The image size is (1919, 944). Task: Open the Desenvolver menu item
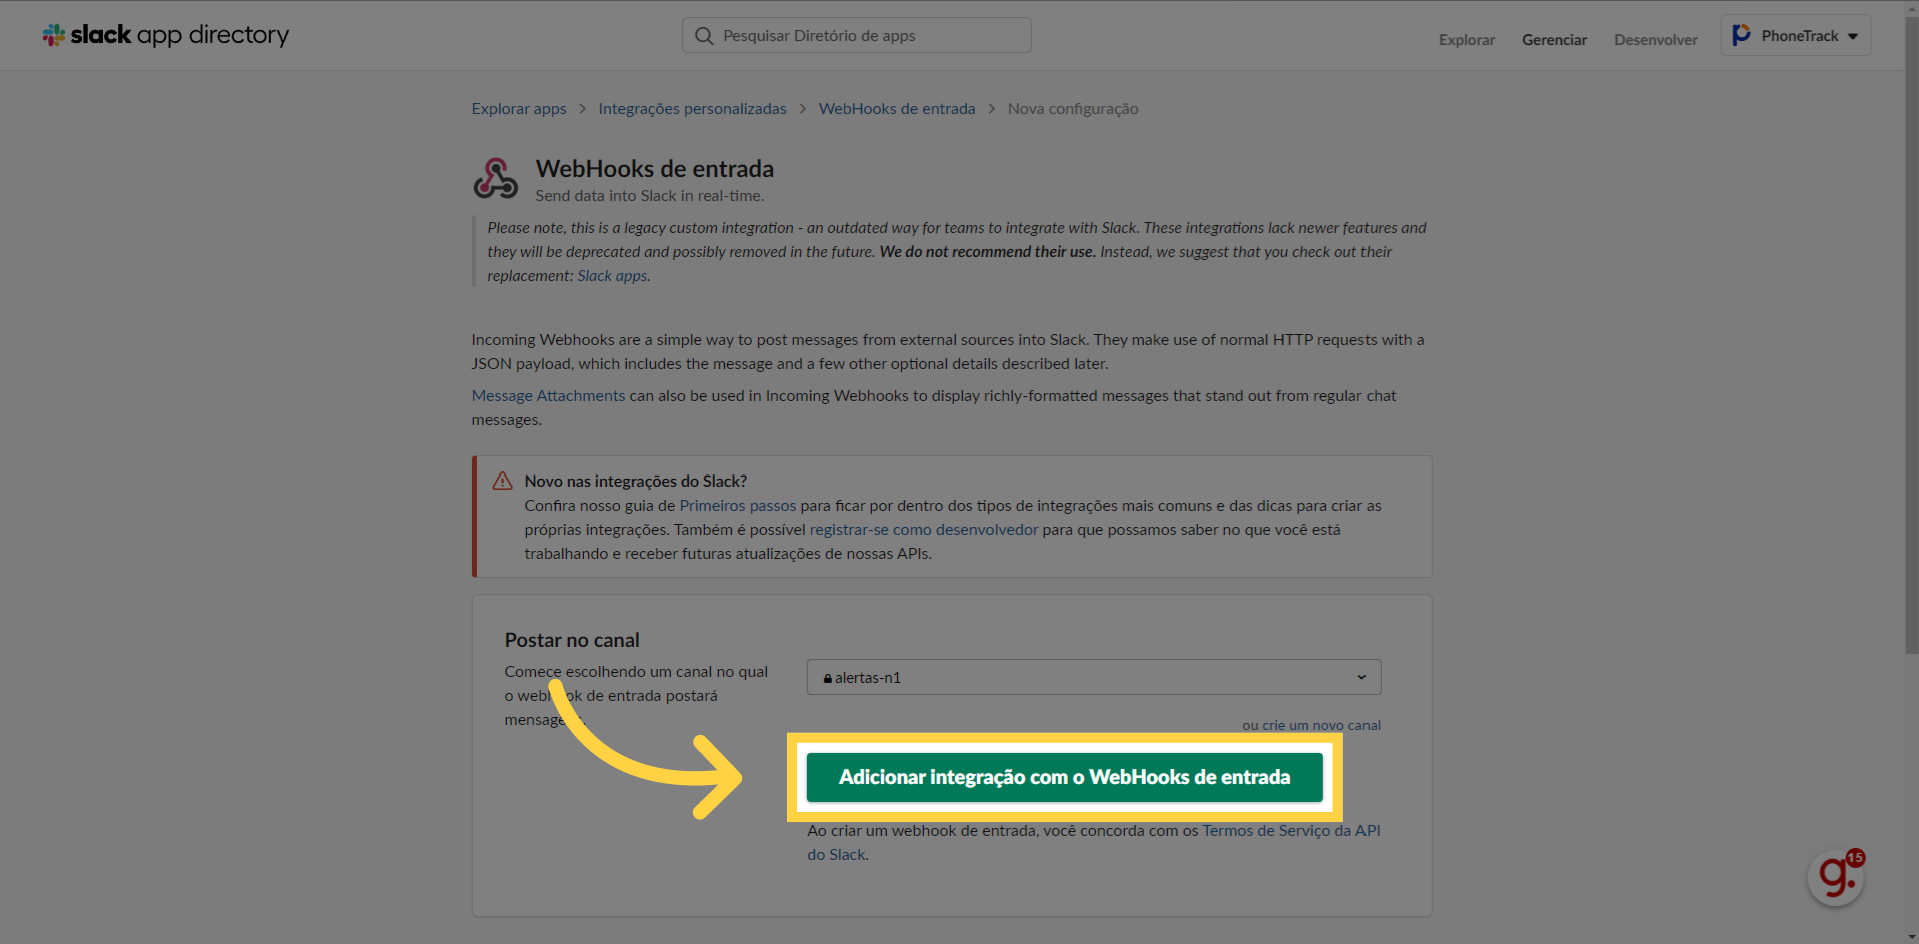tap(1656, 40)
